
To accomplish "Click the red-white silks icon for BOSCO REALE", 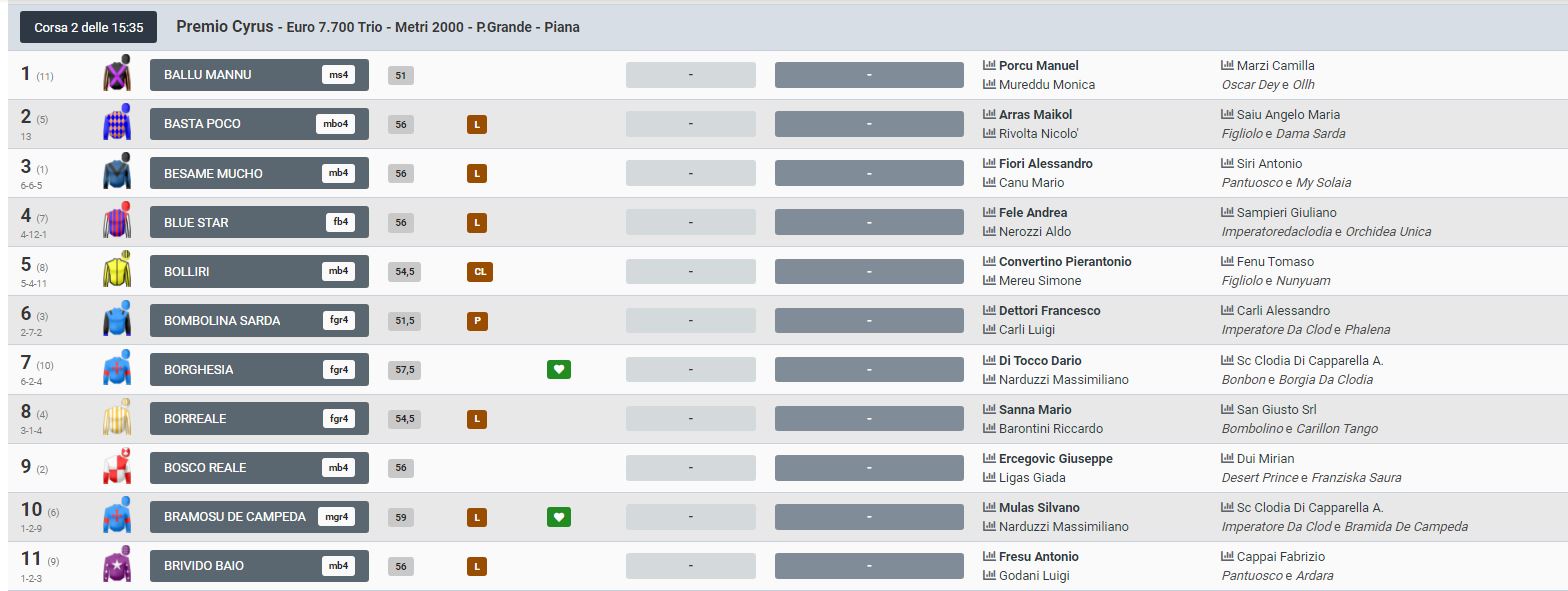I will [117, 468].
